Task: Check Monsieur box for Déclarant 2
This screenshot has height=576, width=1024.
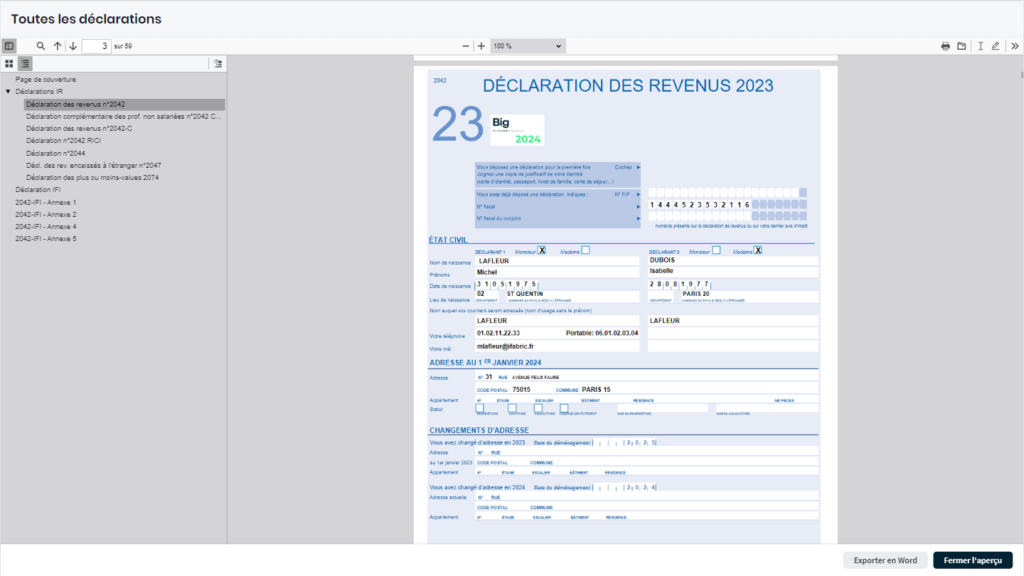Action: point(716,250)
